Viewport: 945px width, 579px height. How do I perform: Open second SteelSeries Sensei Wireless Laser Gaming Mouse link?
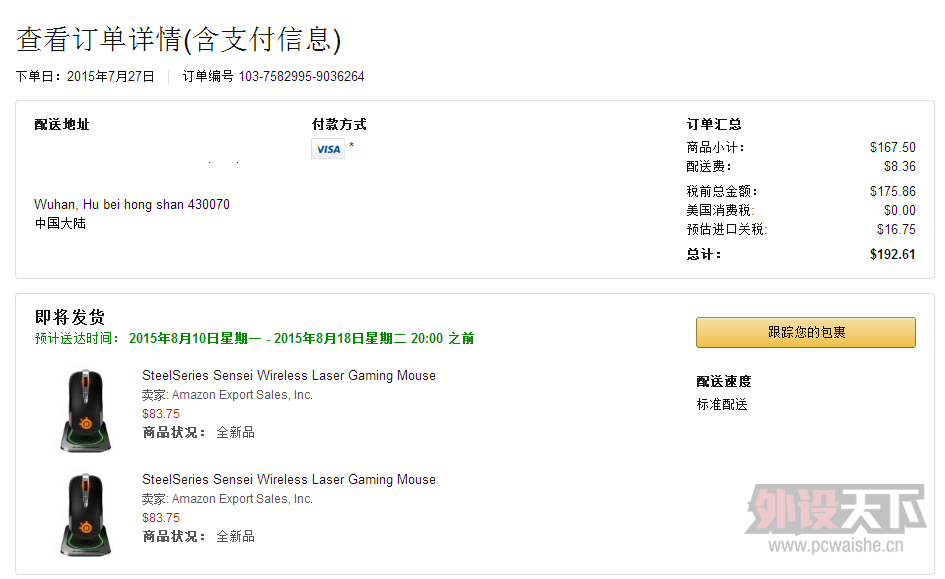click(x=289, y=480)
